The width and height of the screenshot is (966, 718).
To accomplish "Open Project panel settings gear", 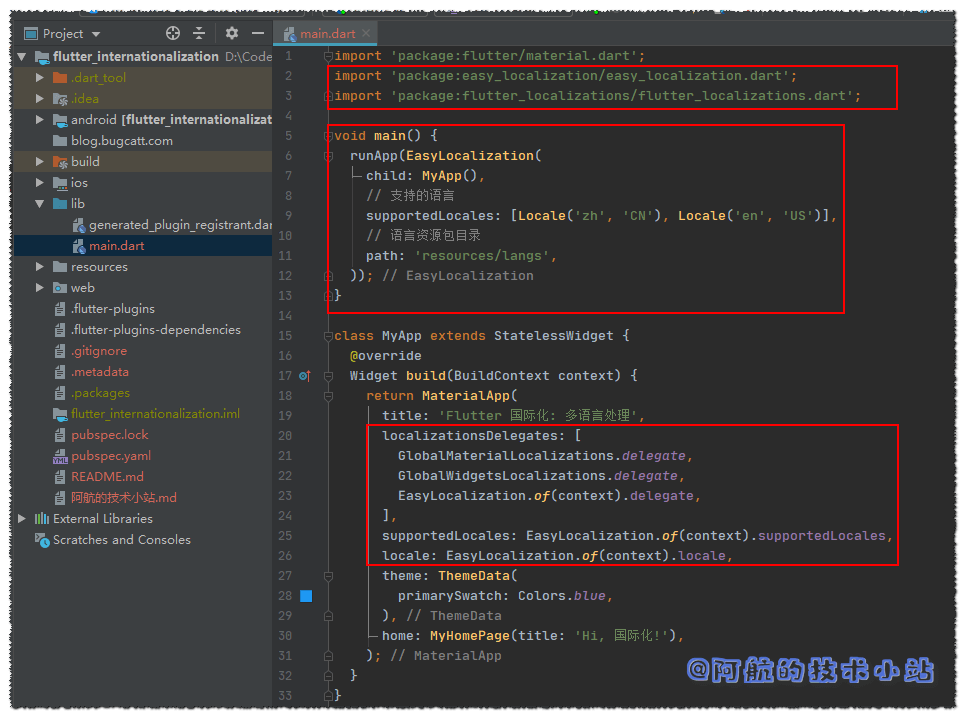I will click(x=232, y=33).
